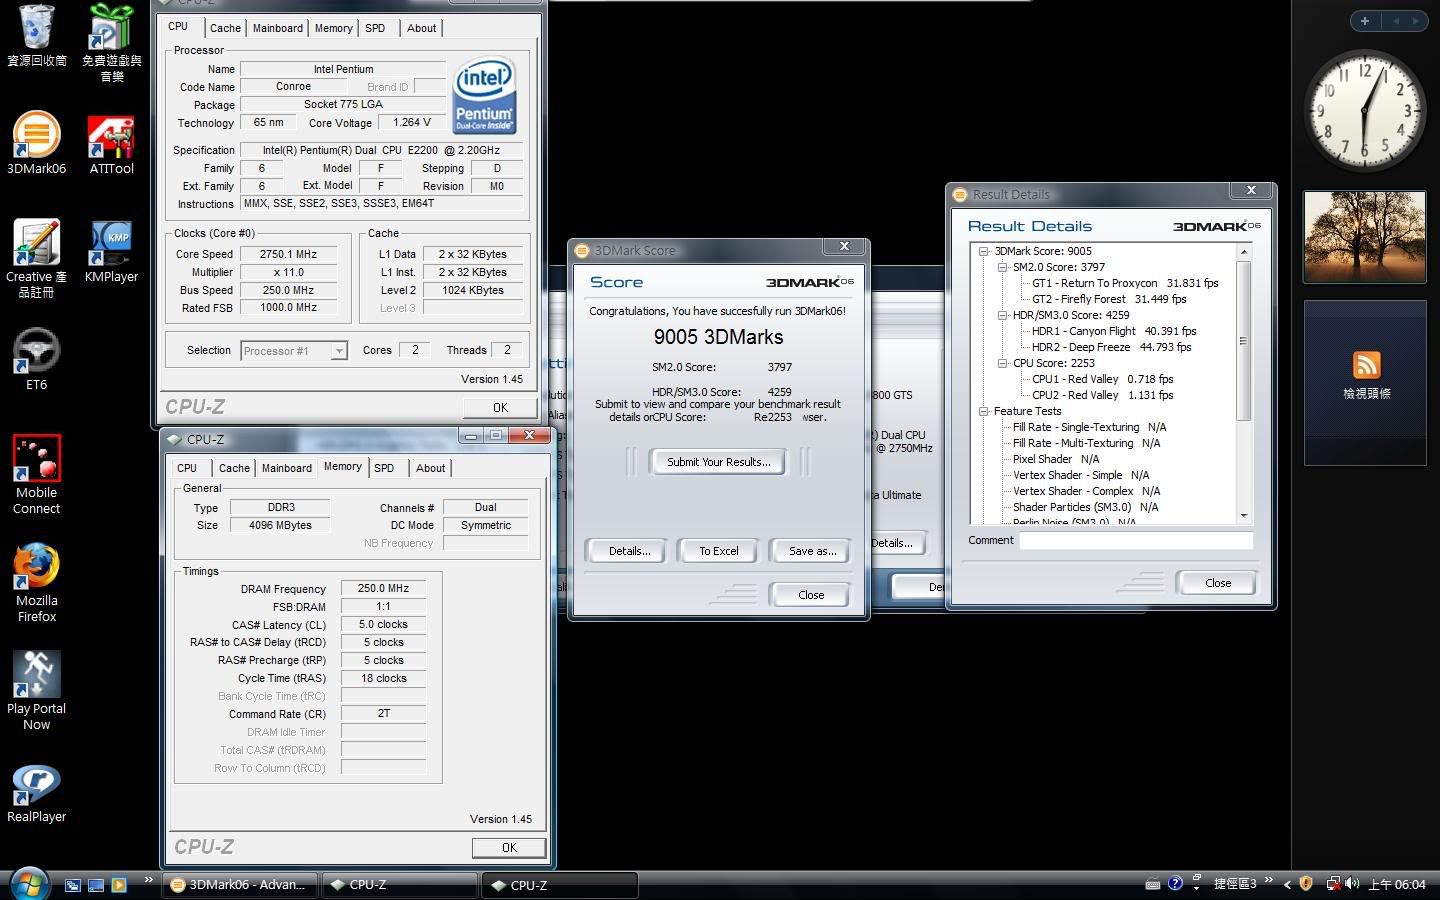Click the security shield tray icon

tap(1306, 884)
